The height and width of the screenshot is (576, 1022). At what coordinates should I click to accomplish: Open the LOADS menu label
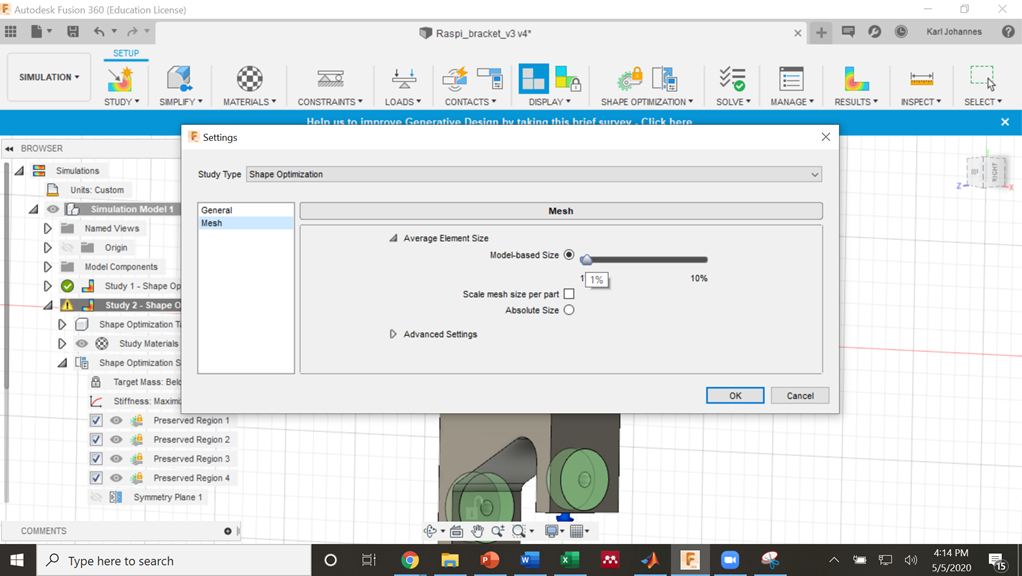(403, 102)
